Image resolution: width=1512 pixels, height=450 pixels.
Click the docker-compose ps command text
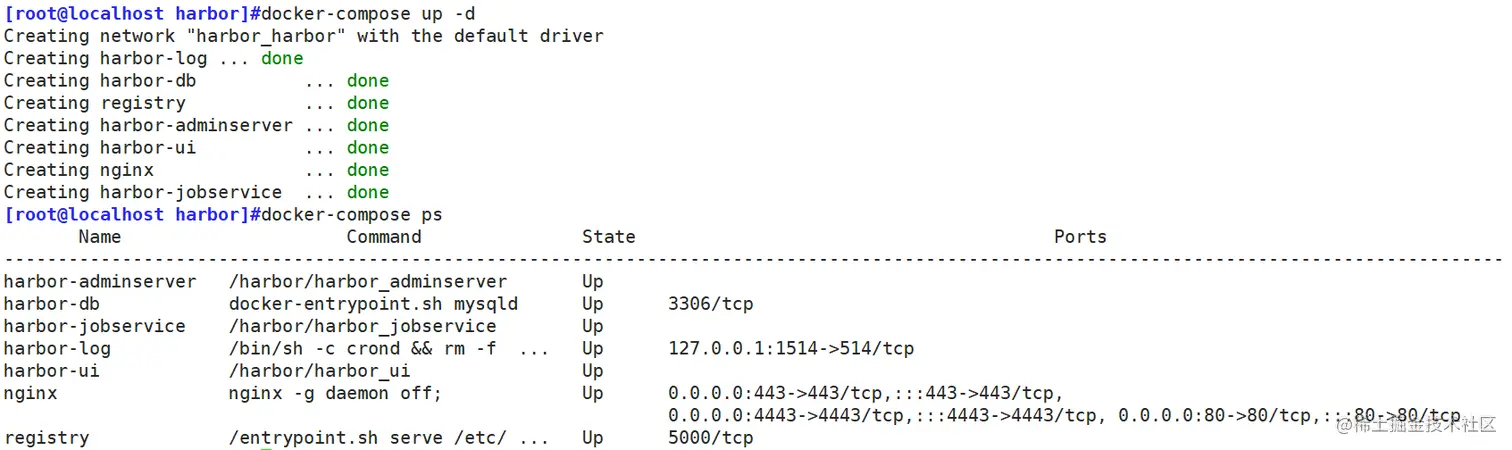coord(352,215)
